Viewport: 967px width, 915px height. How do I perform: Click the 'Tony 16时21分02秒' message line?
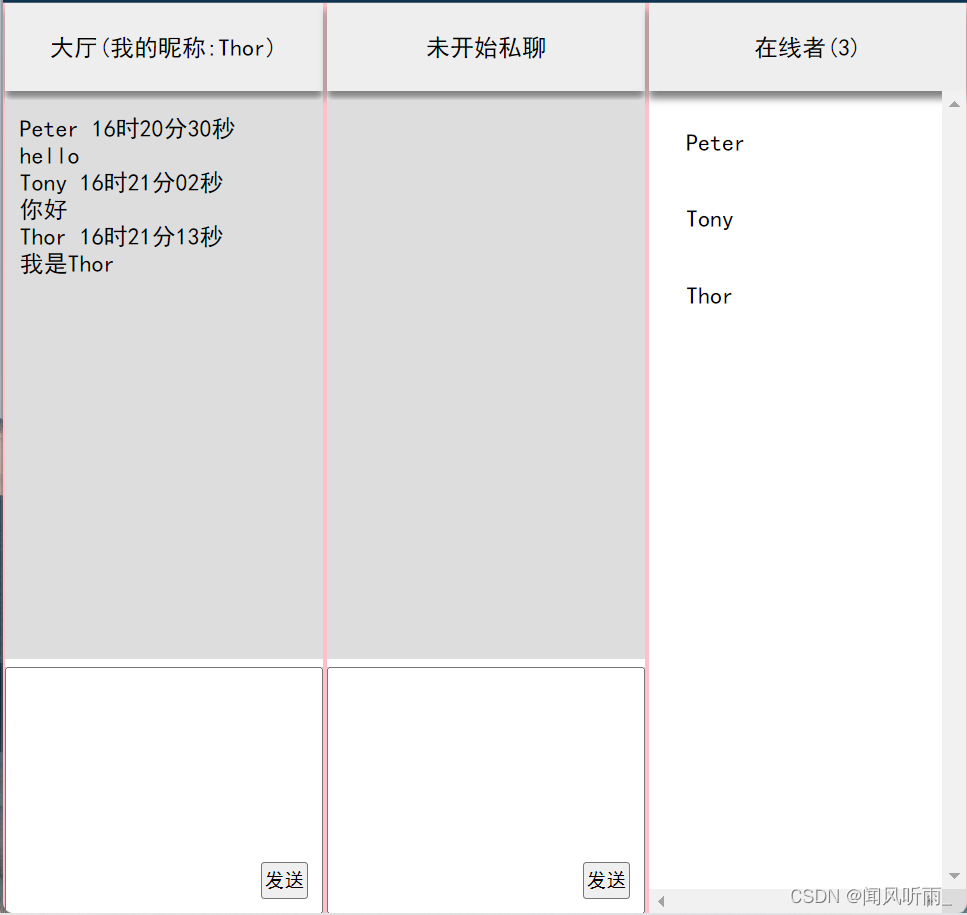click(x=121, y=183)
